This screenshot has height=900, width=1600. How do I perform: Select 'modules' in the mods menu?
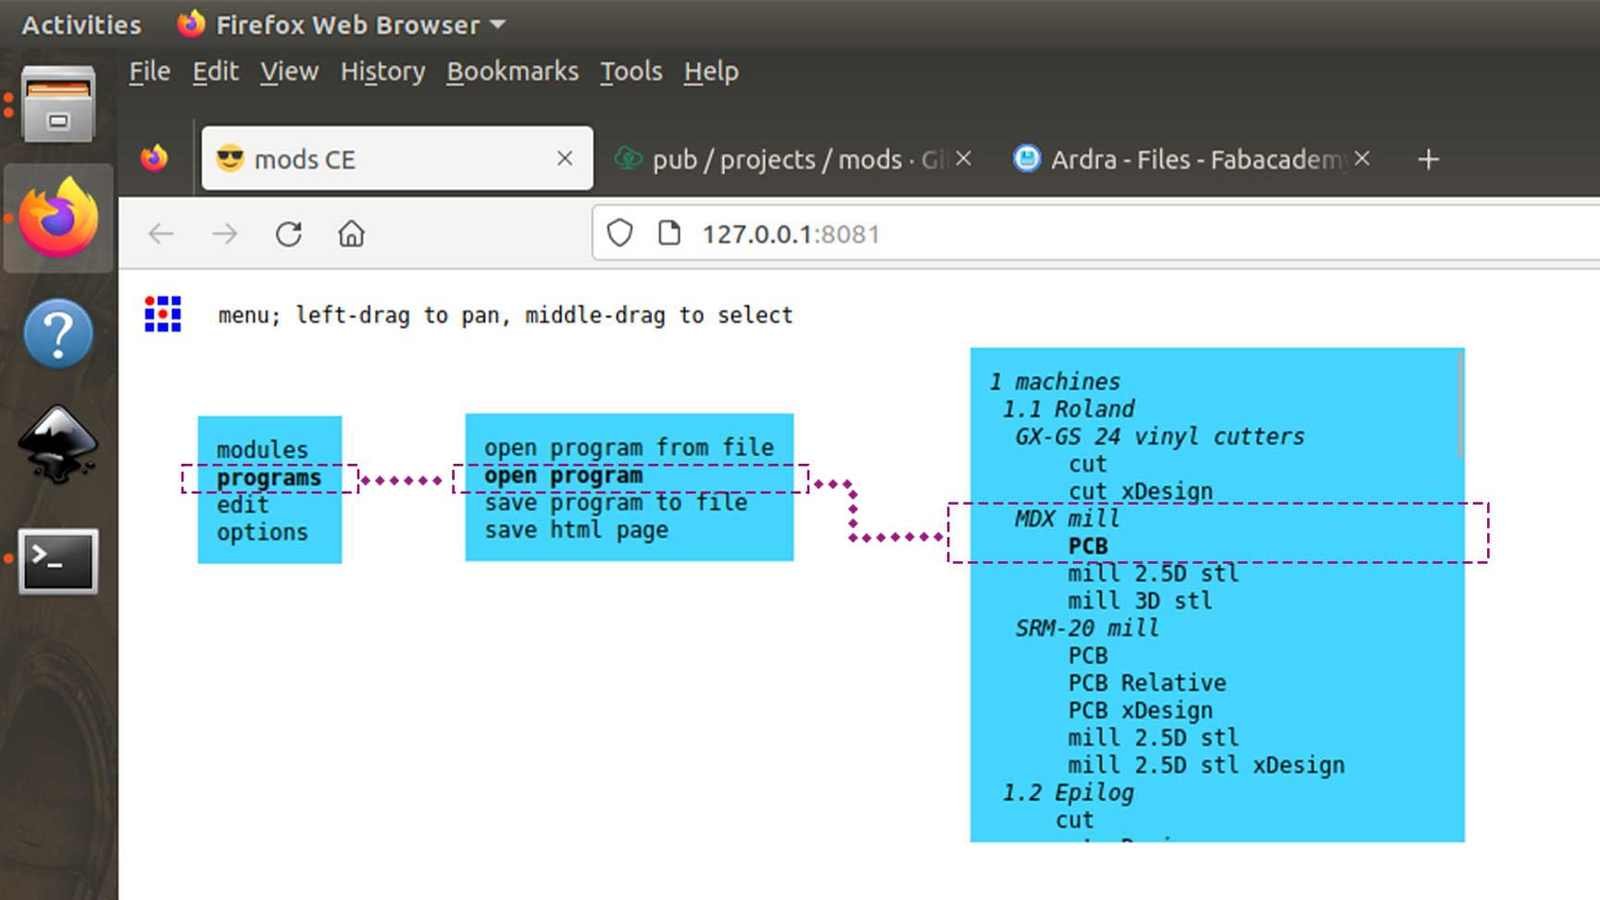[x=262, y=450]
